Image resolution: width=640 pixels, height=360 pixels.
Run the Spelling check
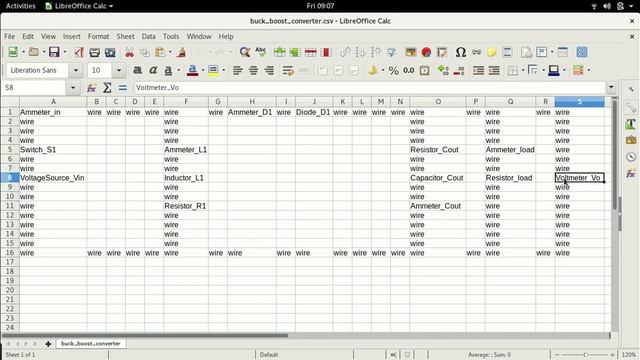pyautogui.click(x=260, y=52)
